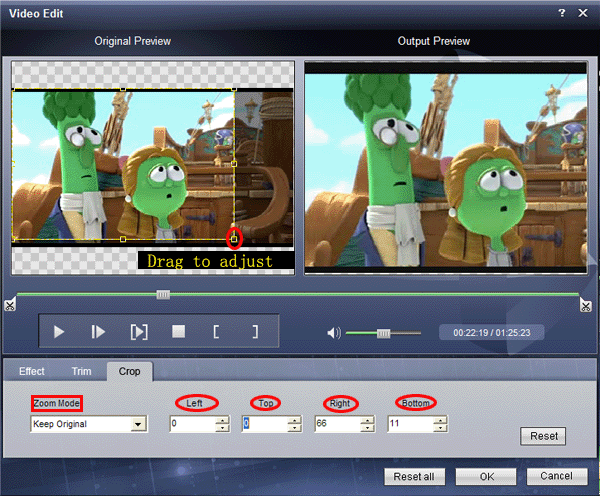This screenshot has height=496, width=600.
Task: Increase the Bottom crop value
Action: 440,421
